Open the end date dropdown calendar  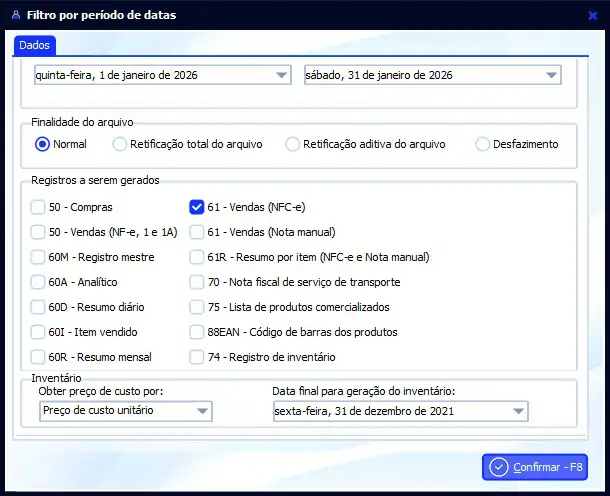pos(551,75)
